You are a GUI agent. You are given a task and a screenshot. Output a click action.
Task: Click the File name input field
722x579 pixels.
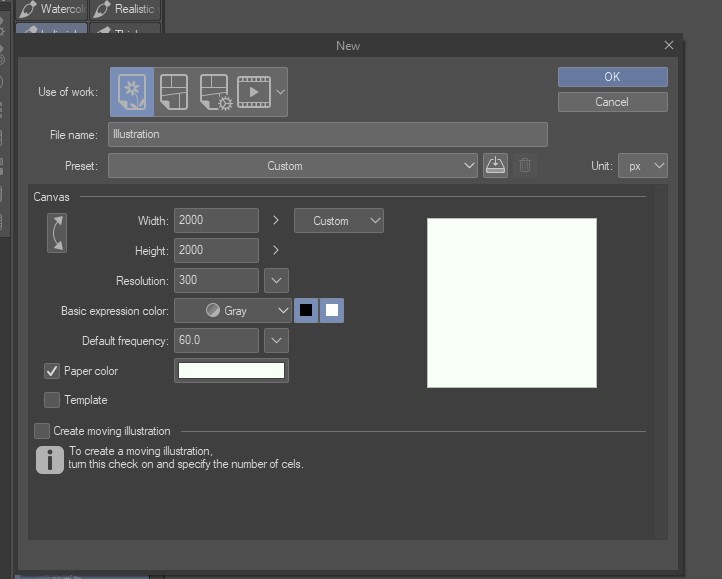pos(328,135)
